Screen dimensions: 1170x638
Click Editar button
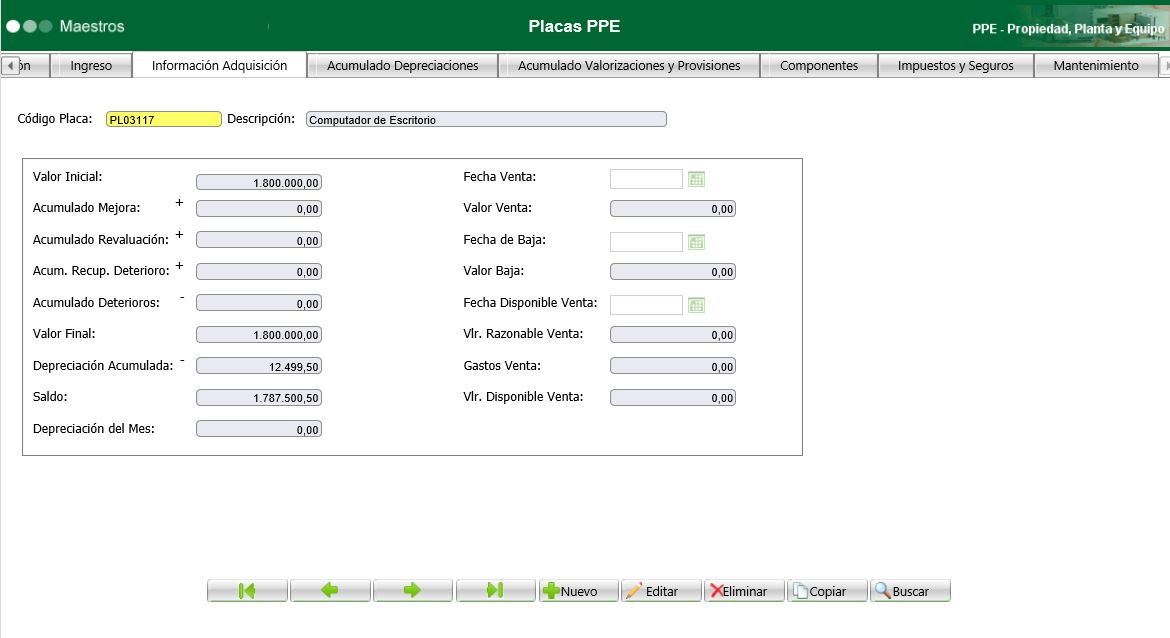pyautogui.click(x=661, y=591)
